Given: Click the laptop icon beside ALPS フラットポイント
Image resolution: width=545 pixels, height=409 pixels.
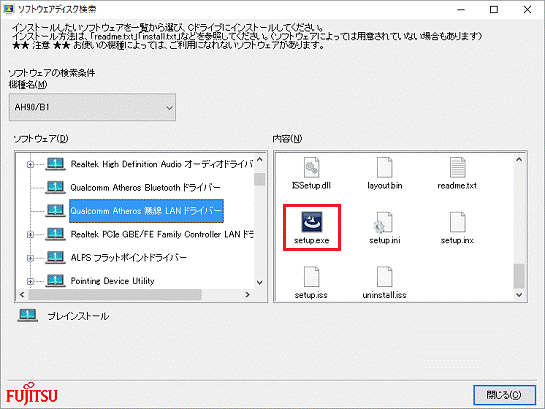Looking at the screenshot, I should pyautogui.click(x=55, y=257).
